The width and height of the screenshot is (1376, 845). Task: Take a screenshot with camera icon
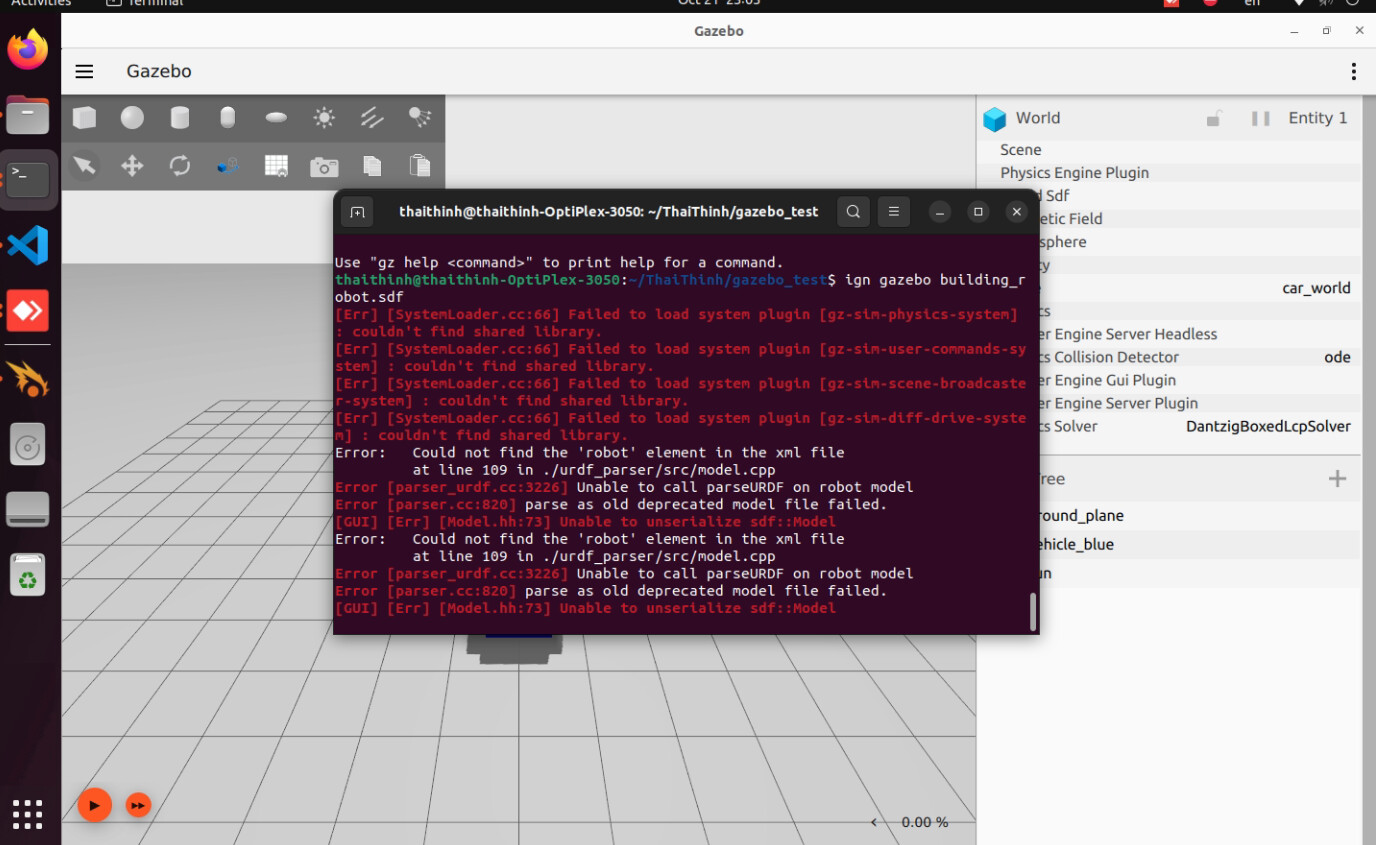pyautogui.click(x=324, y=166)
